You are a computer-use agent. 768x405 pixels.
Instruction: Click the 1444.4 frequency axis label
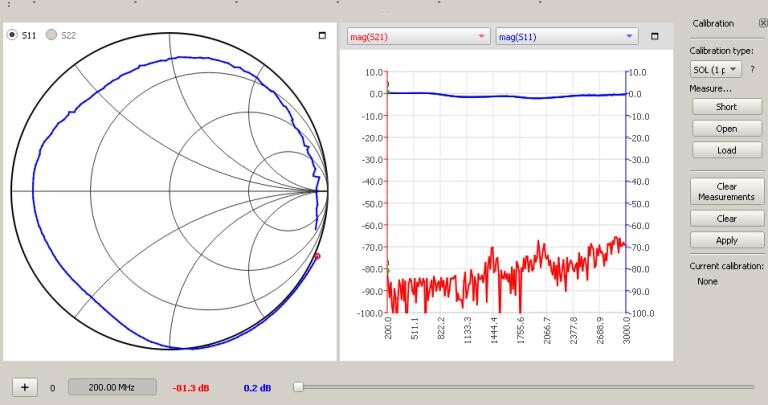point(494,330)
